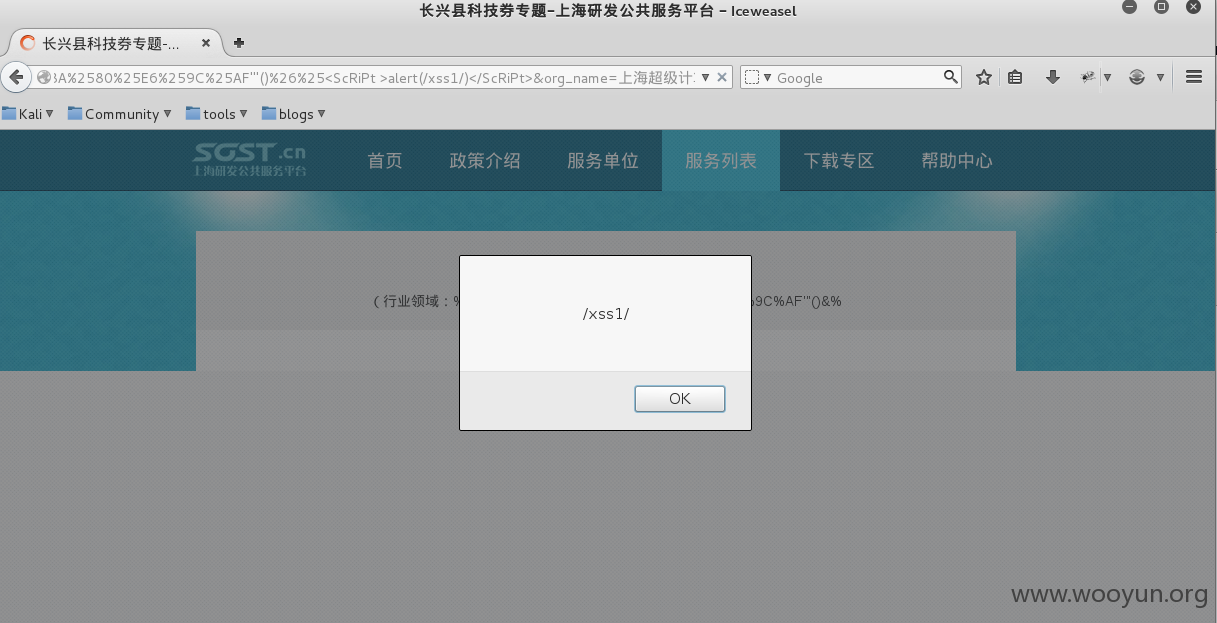The width and height of the screenshot is (1217, 623).
Task: Expand the bug extension dropdown arrow
Action: pos(1107,77)
